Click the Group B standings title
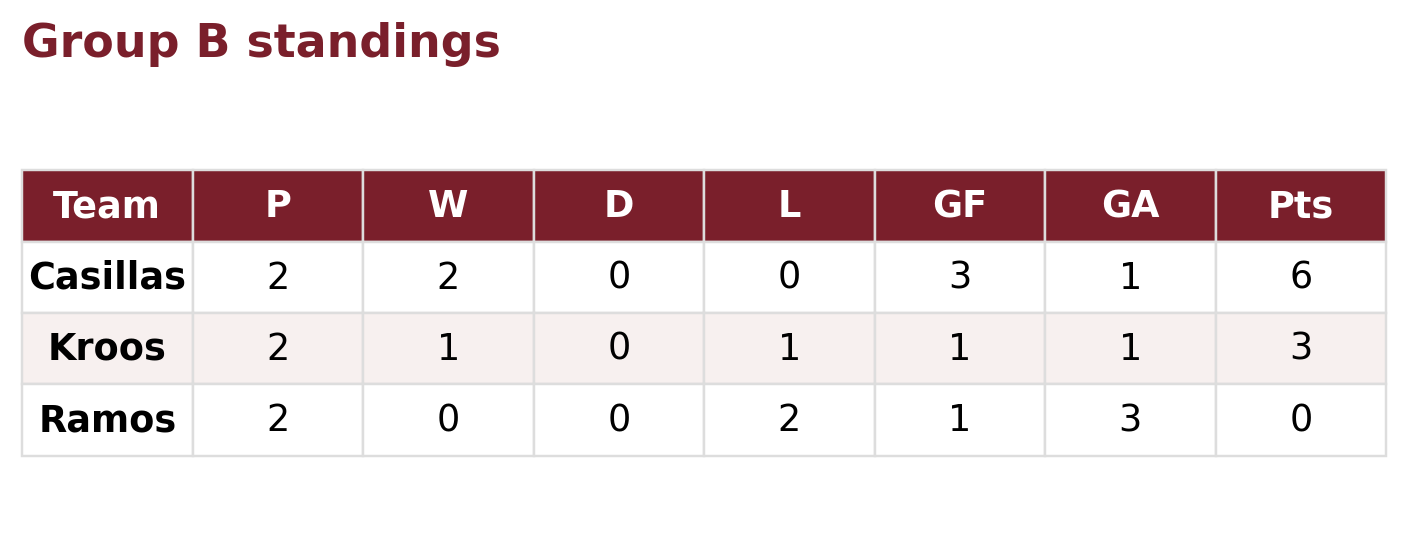 point(261,43)
